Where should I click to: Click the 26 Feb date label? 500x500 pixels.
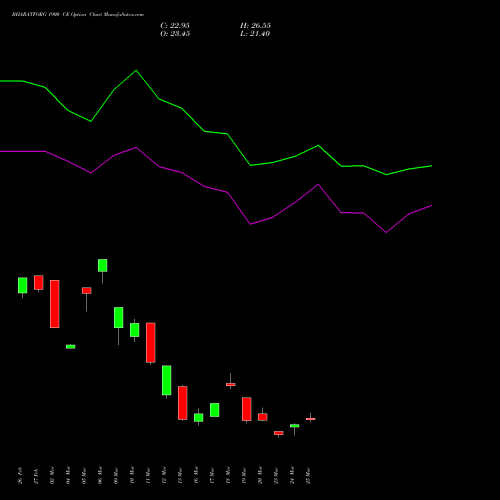click(20, 475)
